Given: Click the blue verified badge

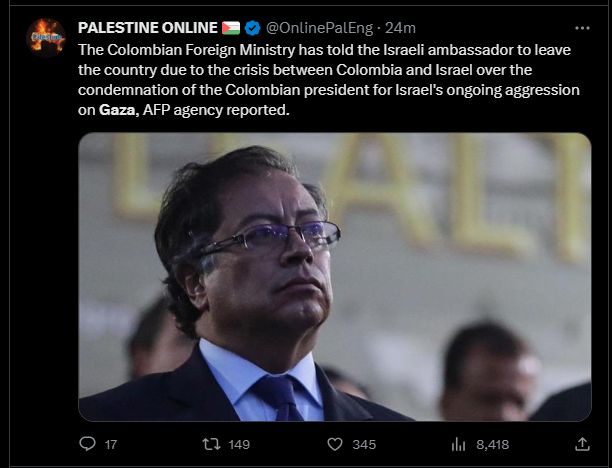Looking at the screenshot, I should pos(254,25).
